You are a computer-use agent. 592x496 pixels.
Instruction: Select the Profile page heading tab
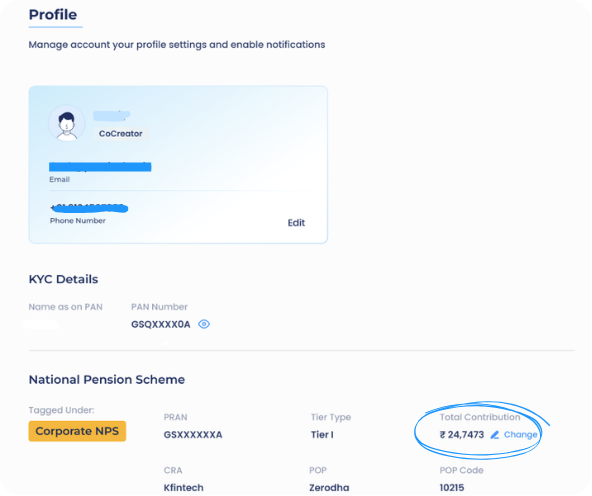point(53,15)
